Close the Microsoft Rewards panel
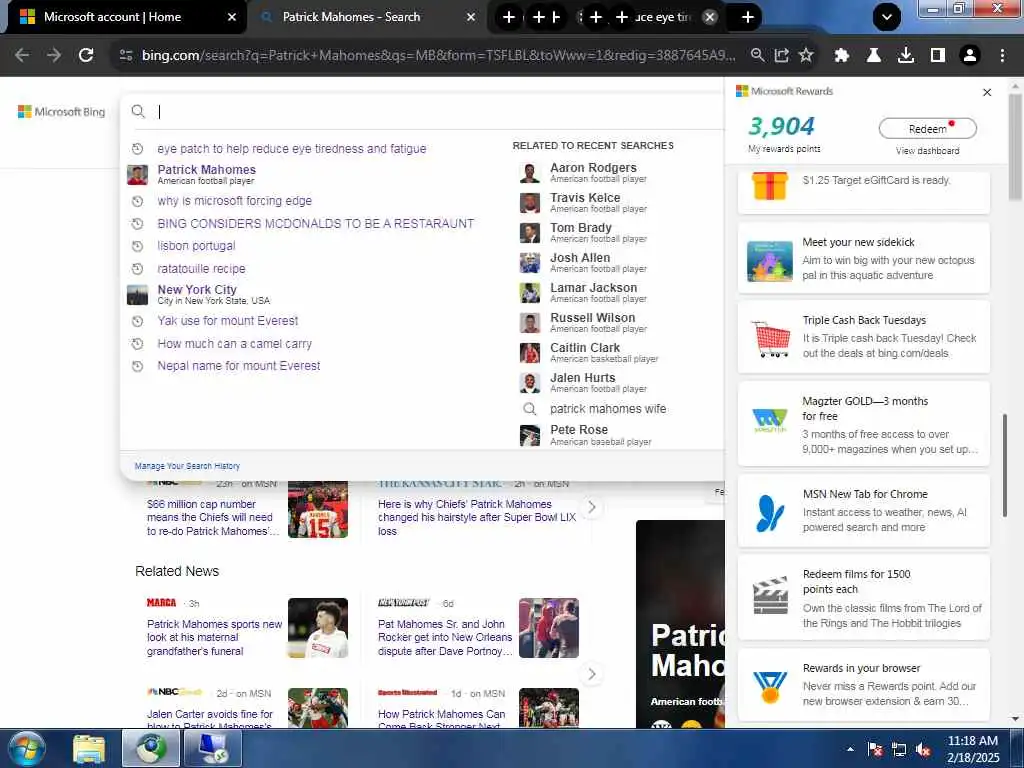The width and height of the screenshot is (1024, 768). coord(987,92)
